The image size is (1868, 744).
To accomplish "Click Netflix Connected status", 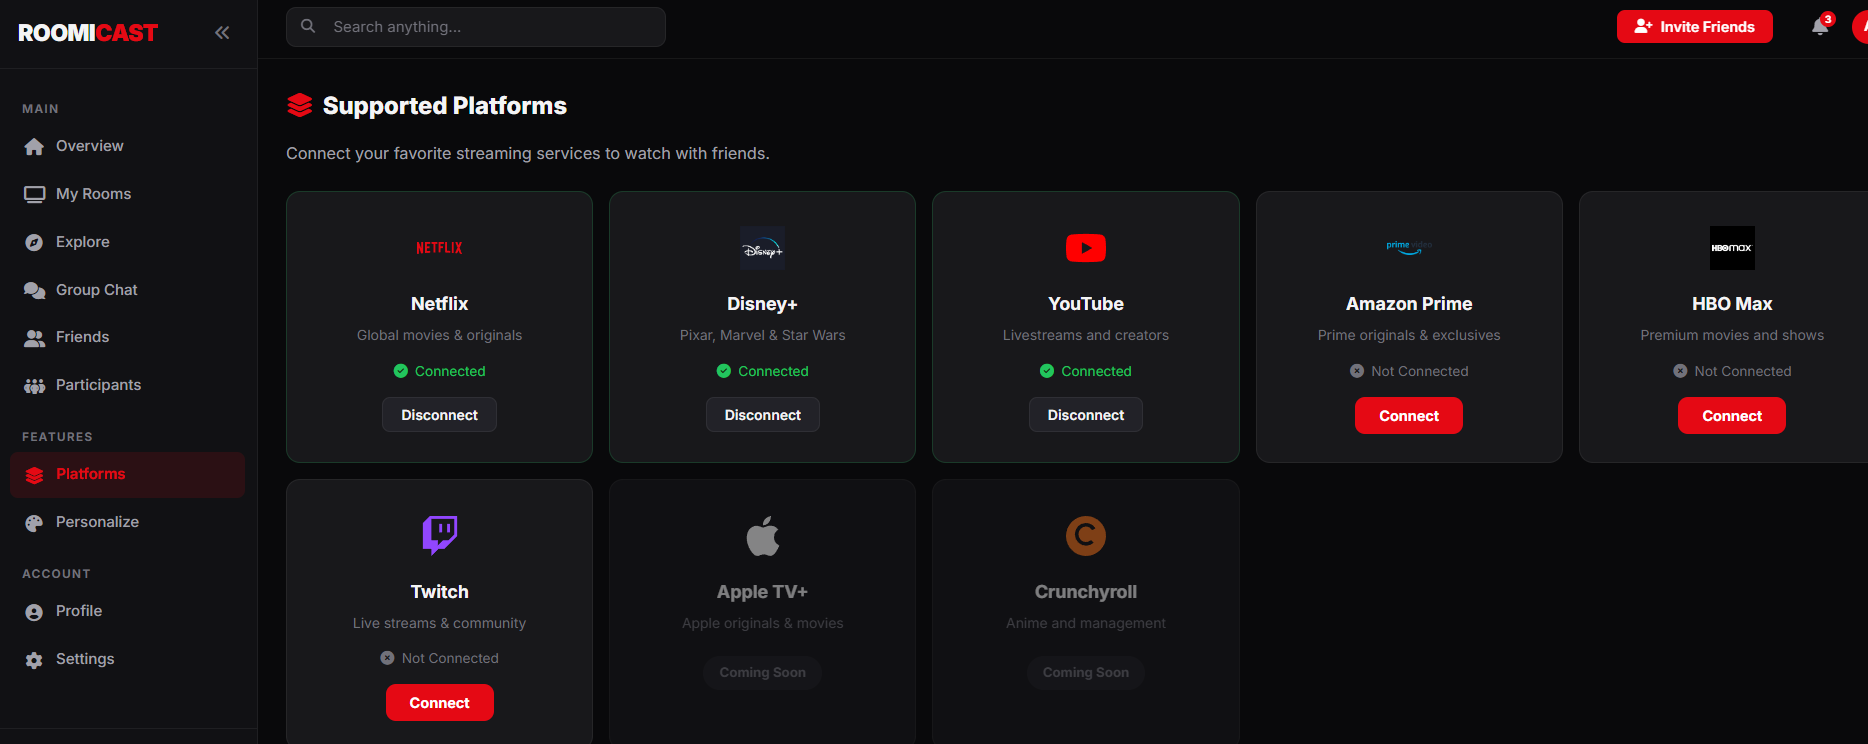I will click(439, 371).
